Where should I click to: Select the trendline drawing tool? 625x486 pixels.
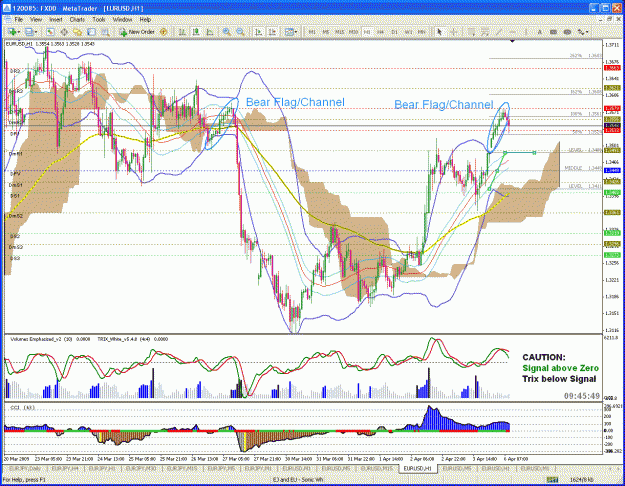[x=499, y=32]
